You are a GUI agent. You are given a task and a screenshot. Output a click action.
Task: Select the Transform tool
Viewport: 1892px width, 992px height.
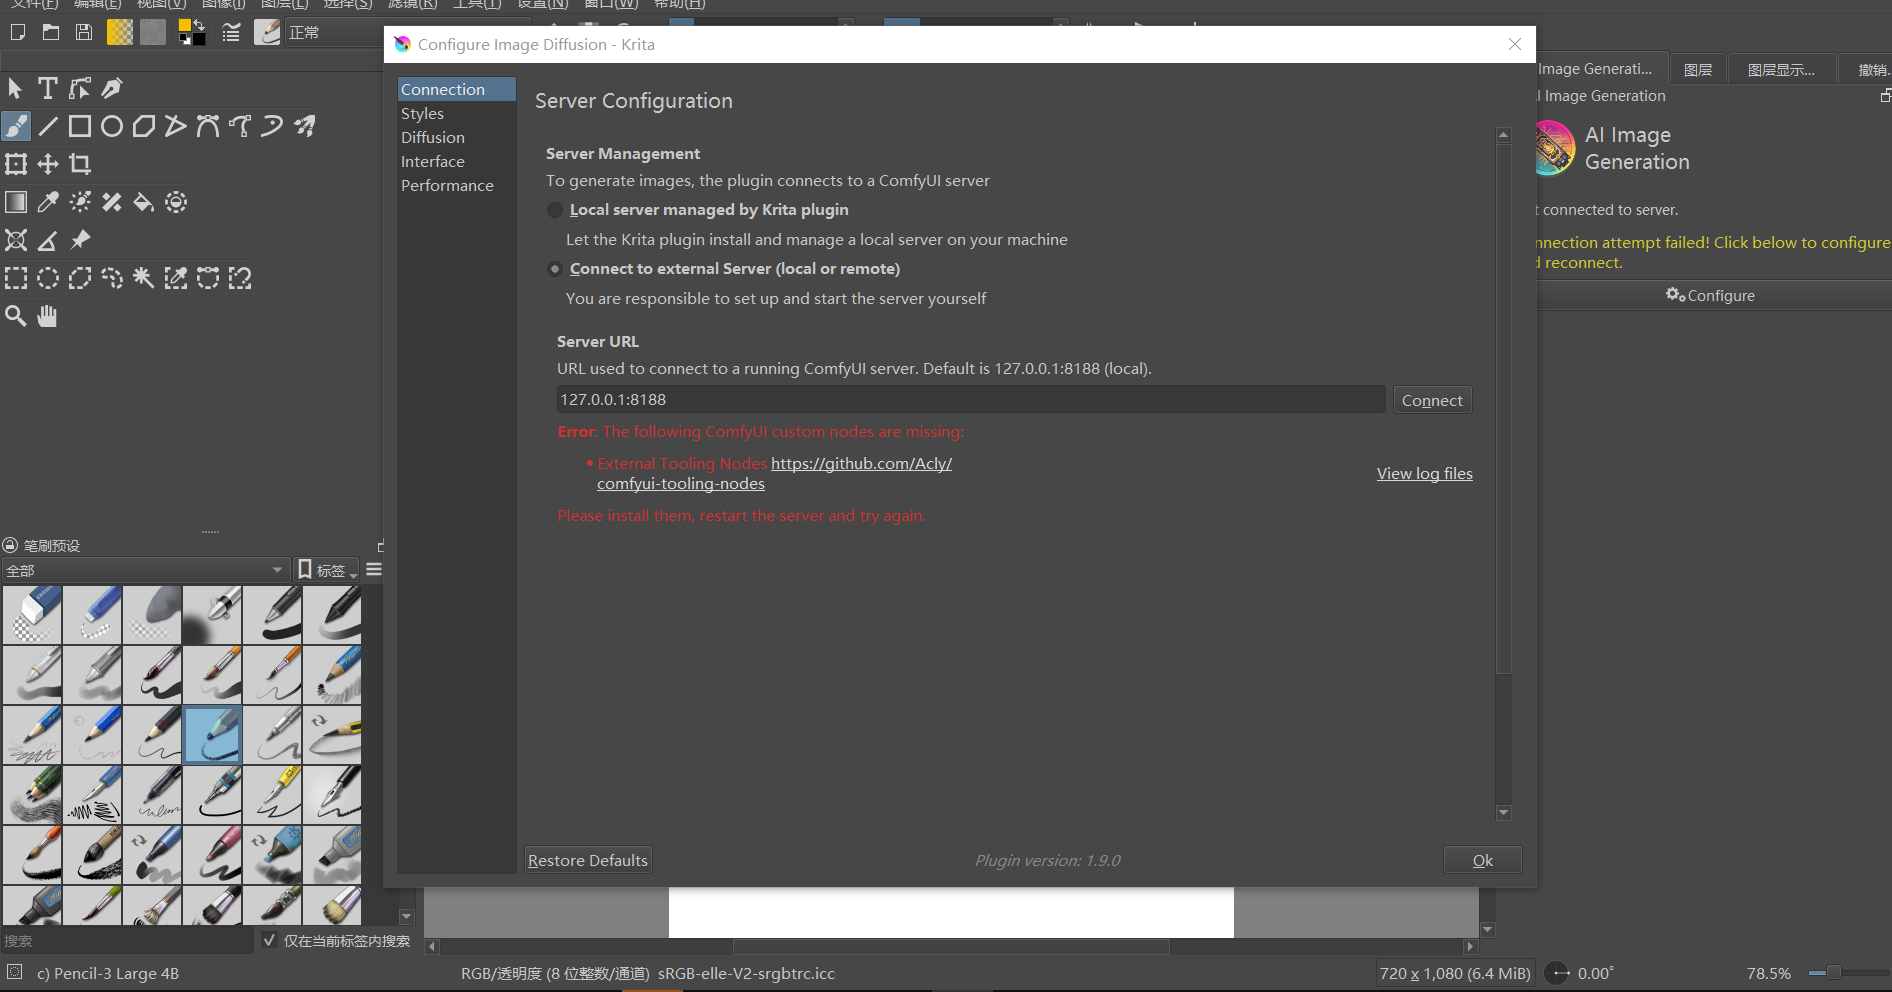click(16, 164)
